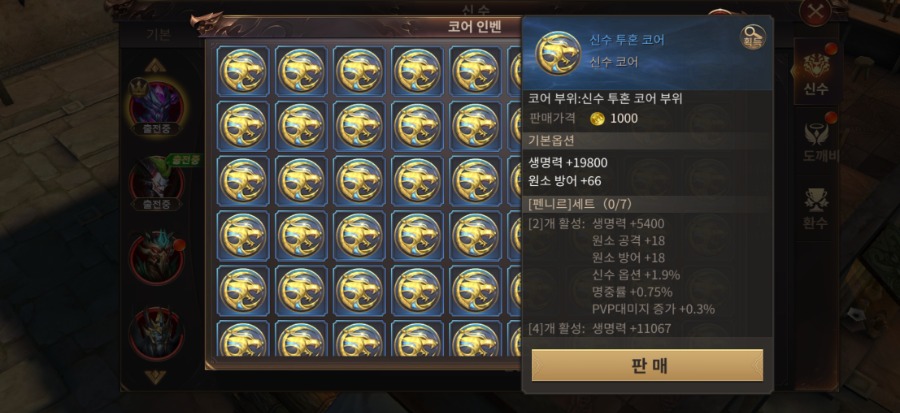Click the 기본 tab label
Viewport: 900px width, 413px height.
point(158,34)
